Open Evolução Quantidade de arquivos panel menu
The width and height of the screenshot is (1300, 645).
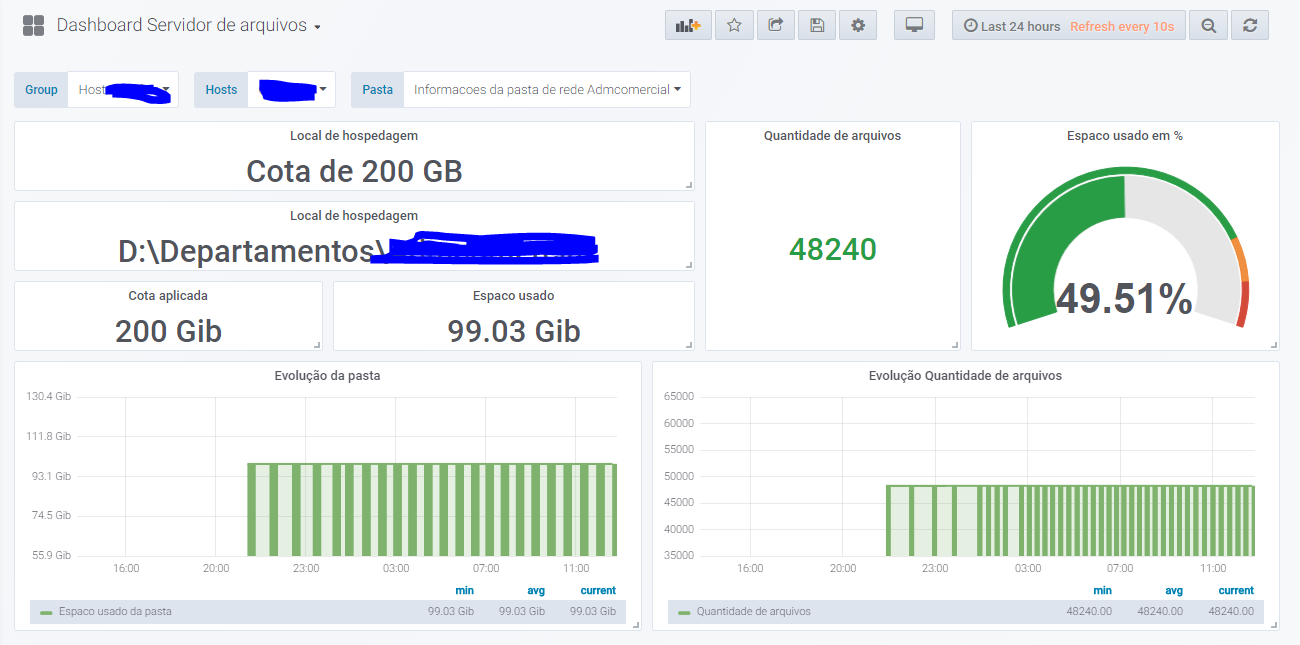click(x=965, y=376)
